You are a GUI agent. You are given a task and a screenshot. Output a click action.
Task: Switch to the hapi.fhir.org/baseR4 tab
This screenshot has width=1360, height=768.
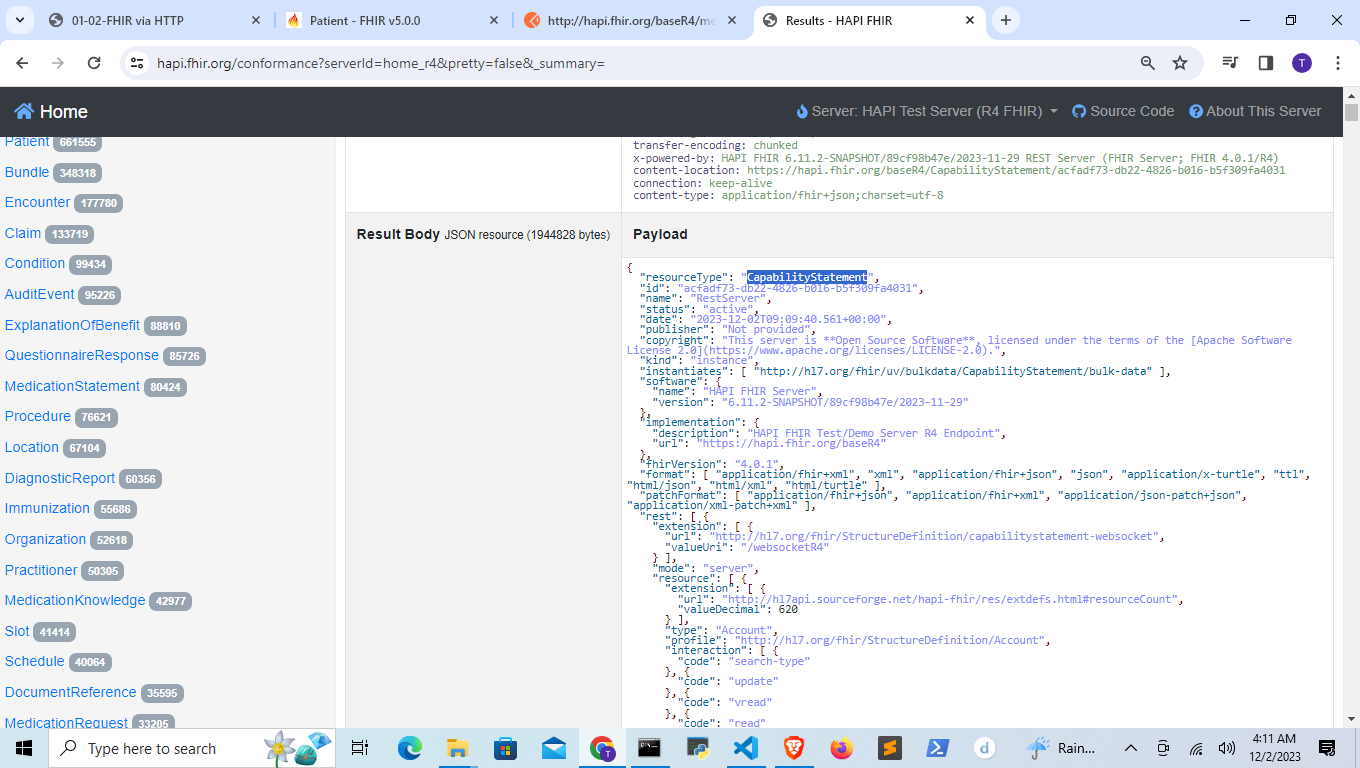tap(631, 20)
